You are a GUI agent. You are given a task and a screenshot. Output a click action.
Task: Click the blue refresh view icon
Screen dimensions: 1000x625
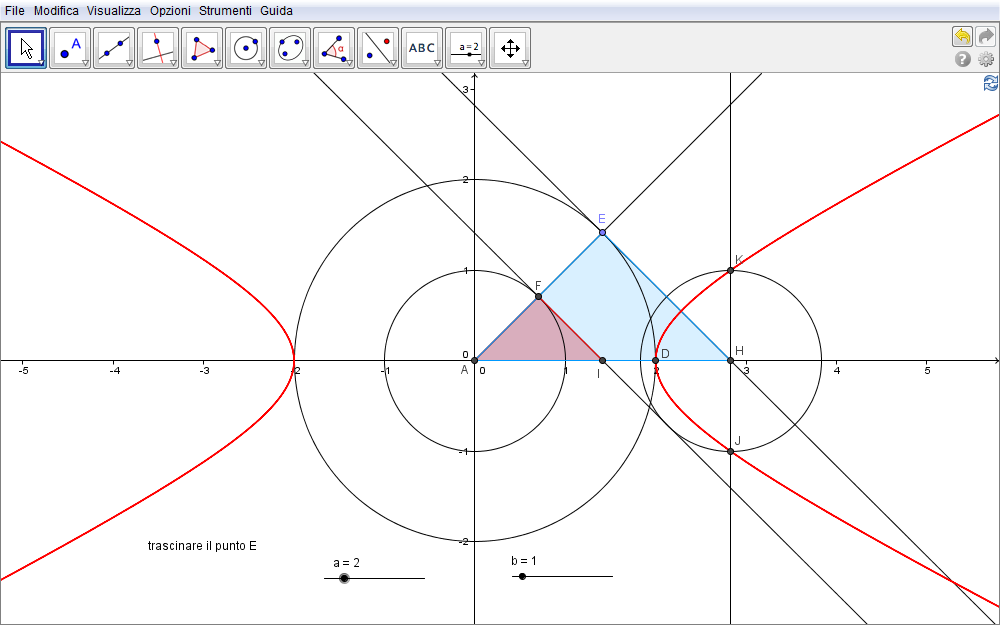pyautogui.click(x=990, y=84)
